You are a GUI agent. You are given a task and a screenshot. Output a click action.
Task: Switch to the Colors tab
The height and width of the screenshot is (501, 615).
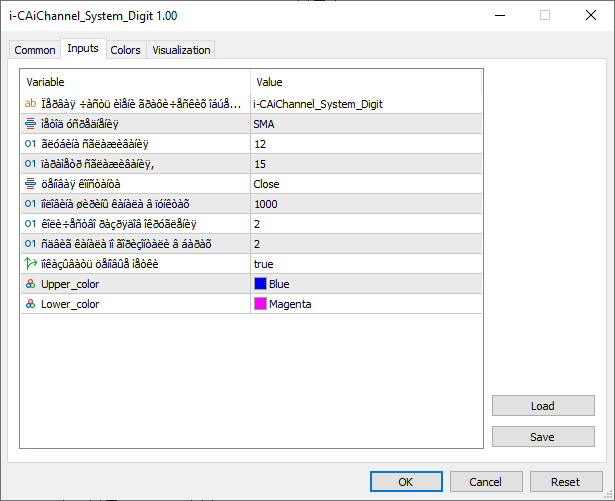click(125, 50)
